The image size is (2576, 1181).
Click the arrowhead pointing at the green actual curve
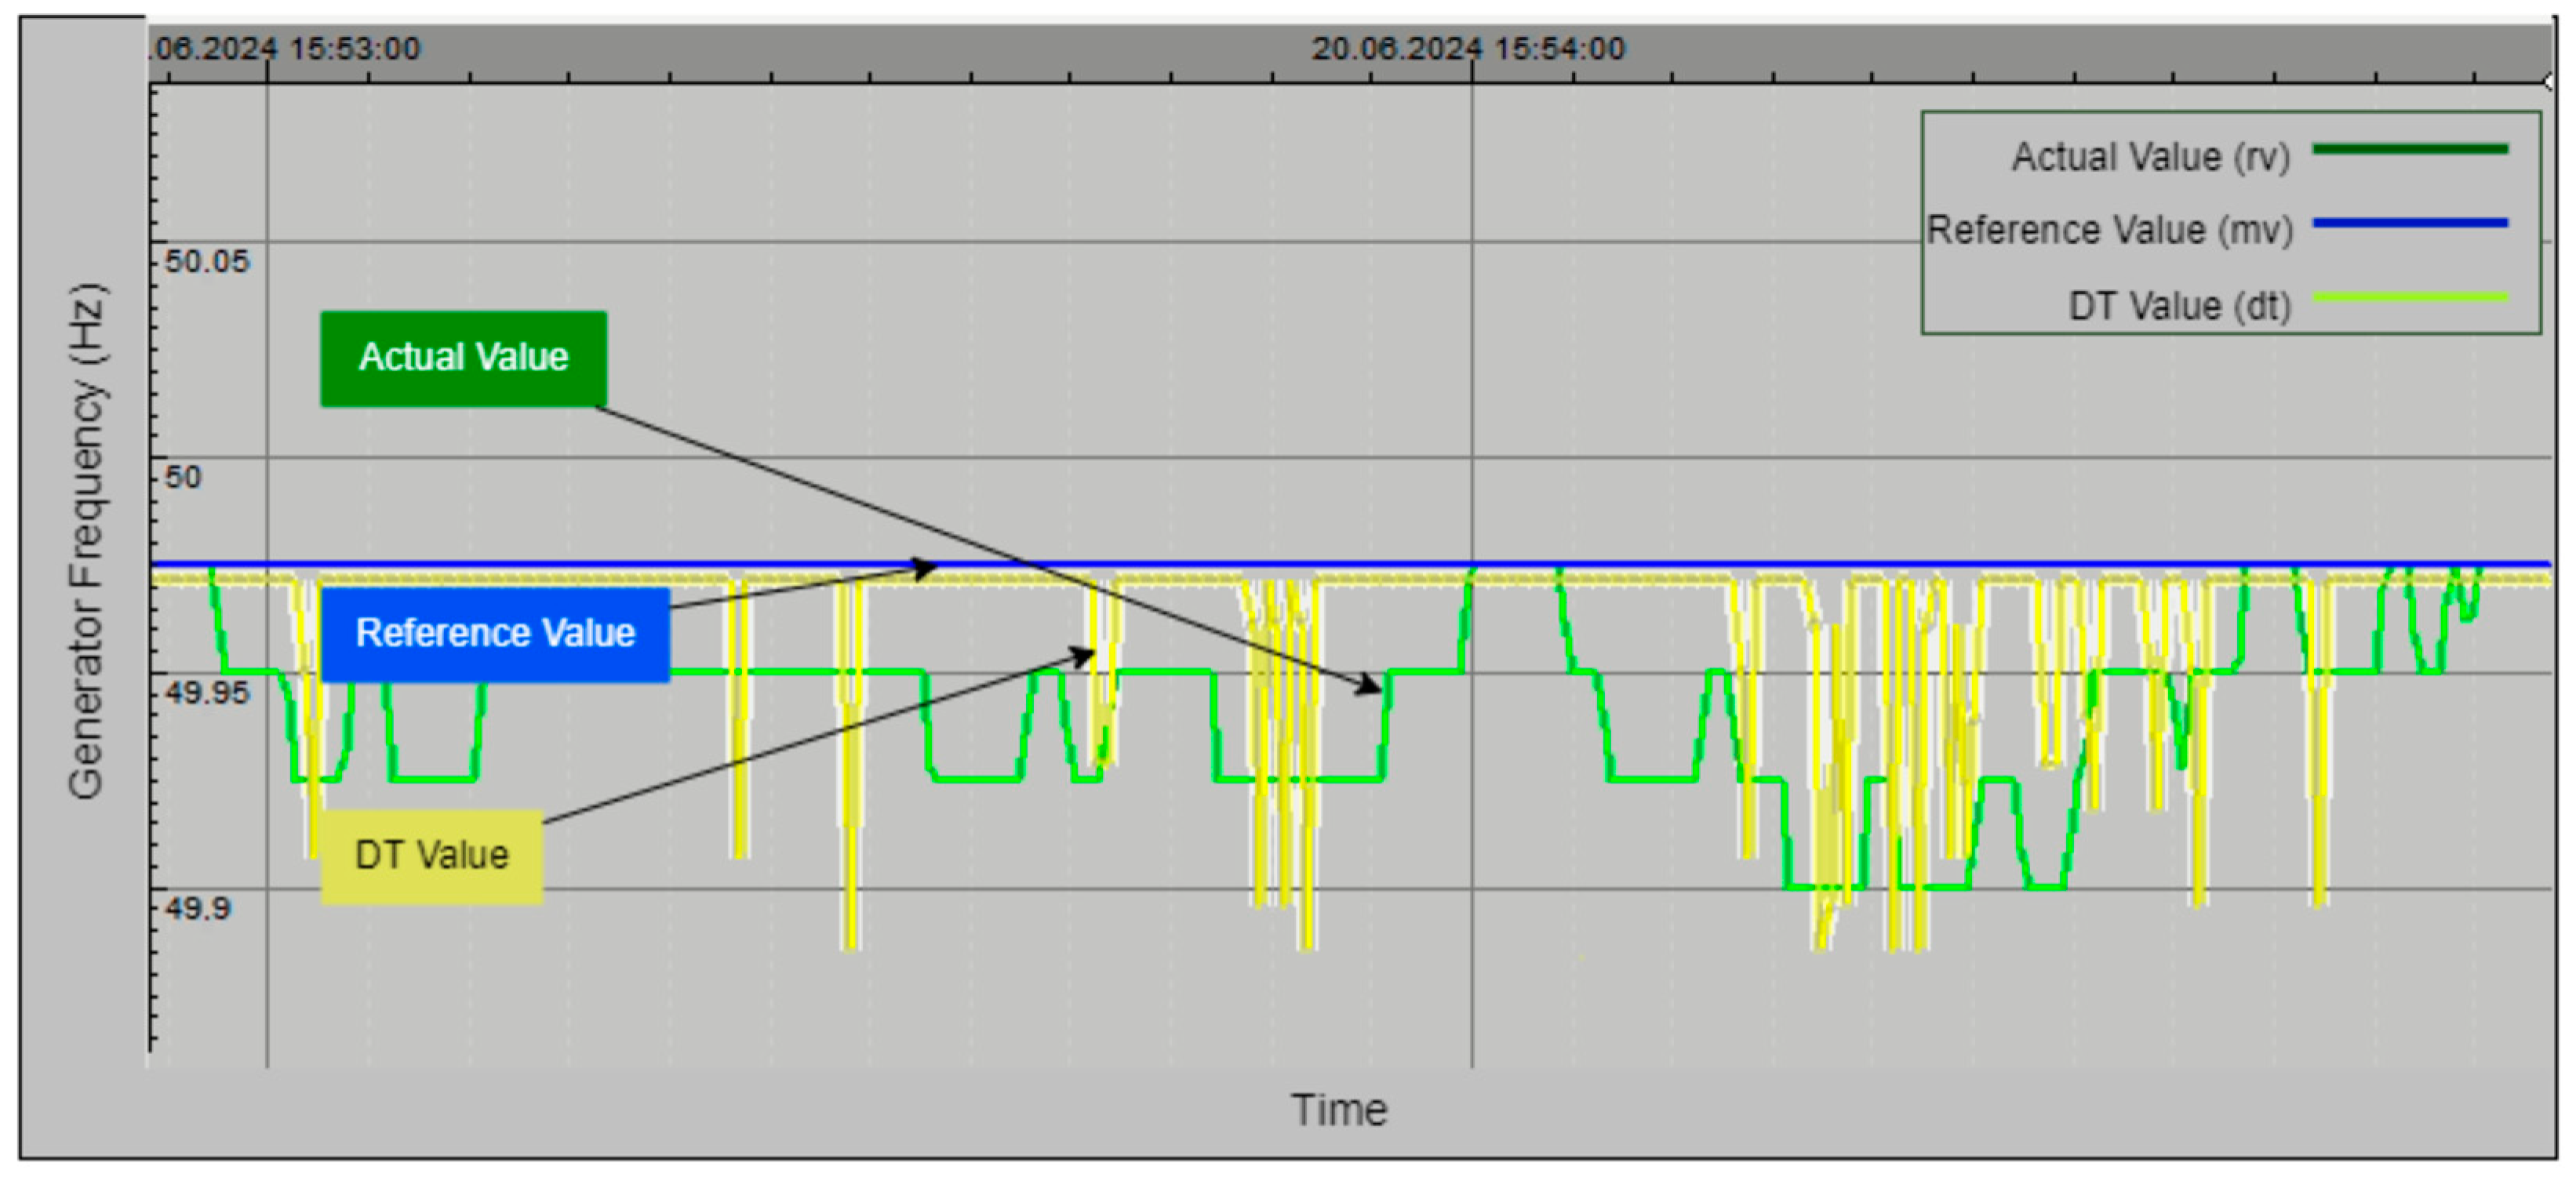1369,685
